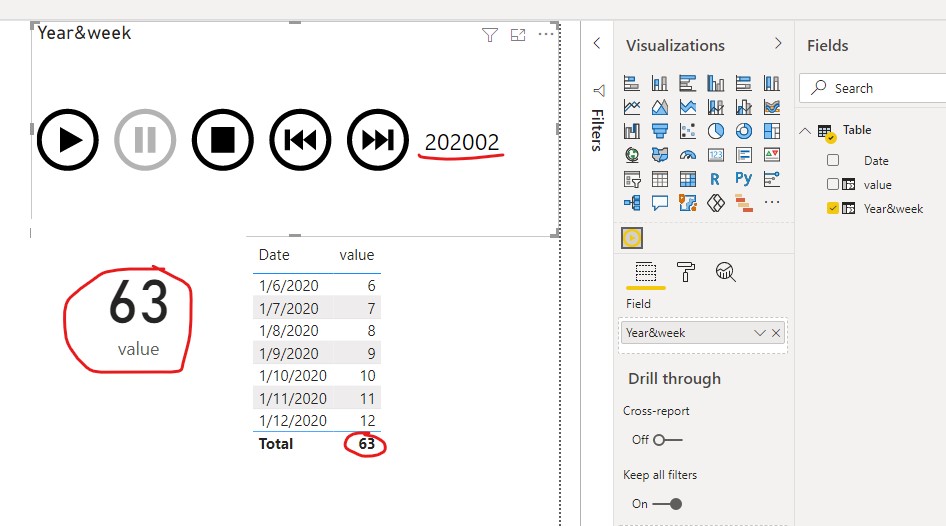Expand the Filters pane chevron
This screenshot has width=946, height=526.
597,43
